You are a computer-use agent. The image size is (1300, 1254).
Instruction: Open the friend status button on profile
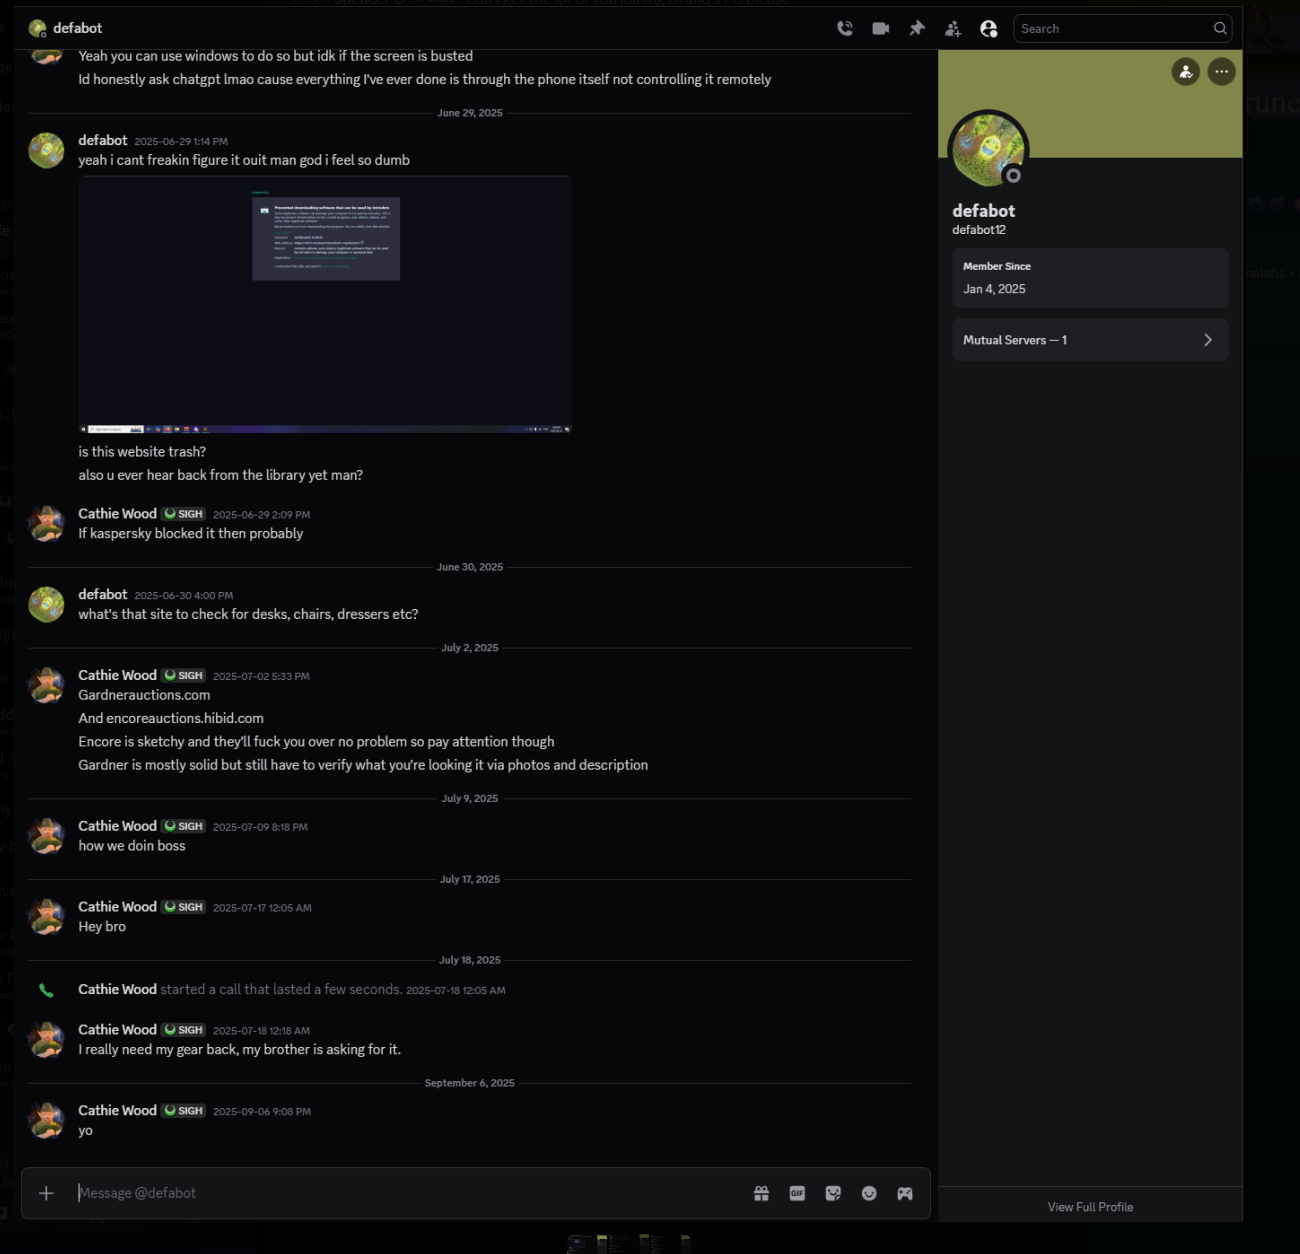click(1185, 72)
